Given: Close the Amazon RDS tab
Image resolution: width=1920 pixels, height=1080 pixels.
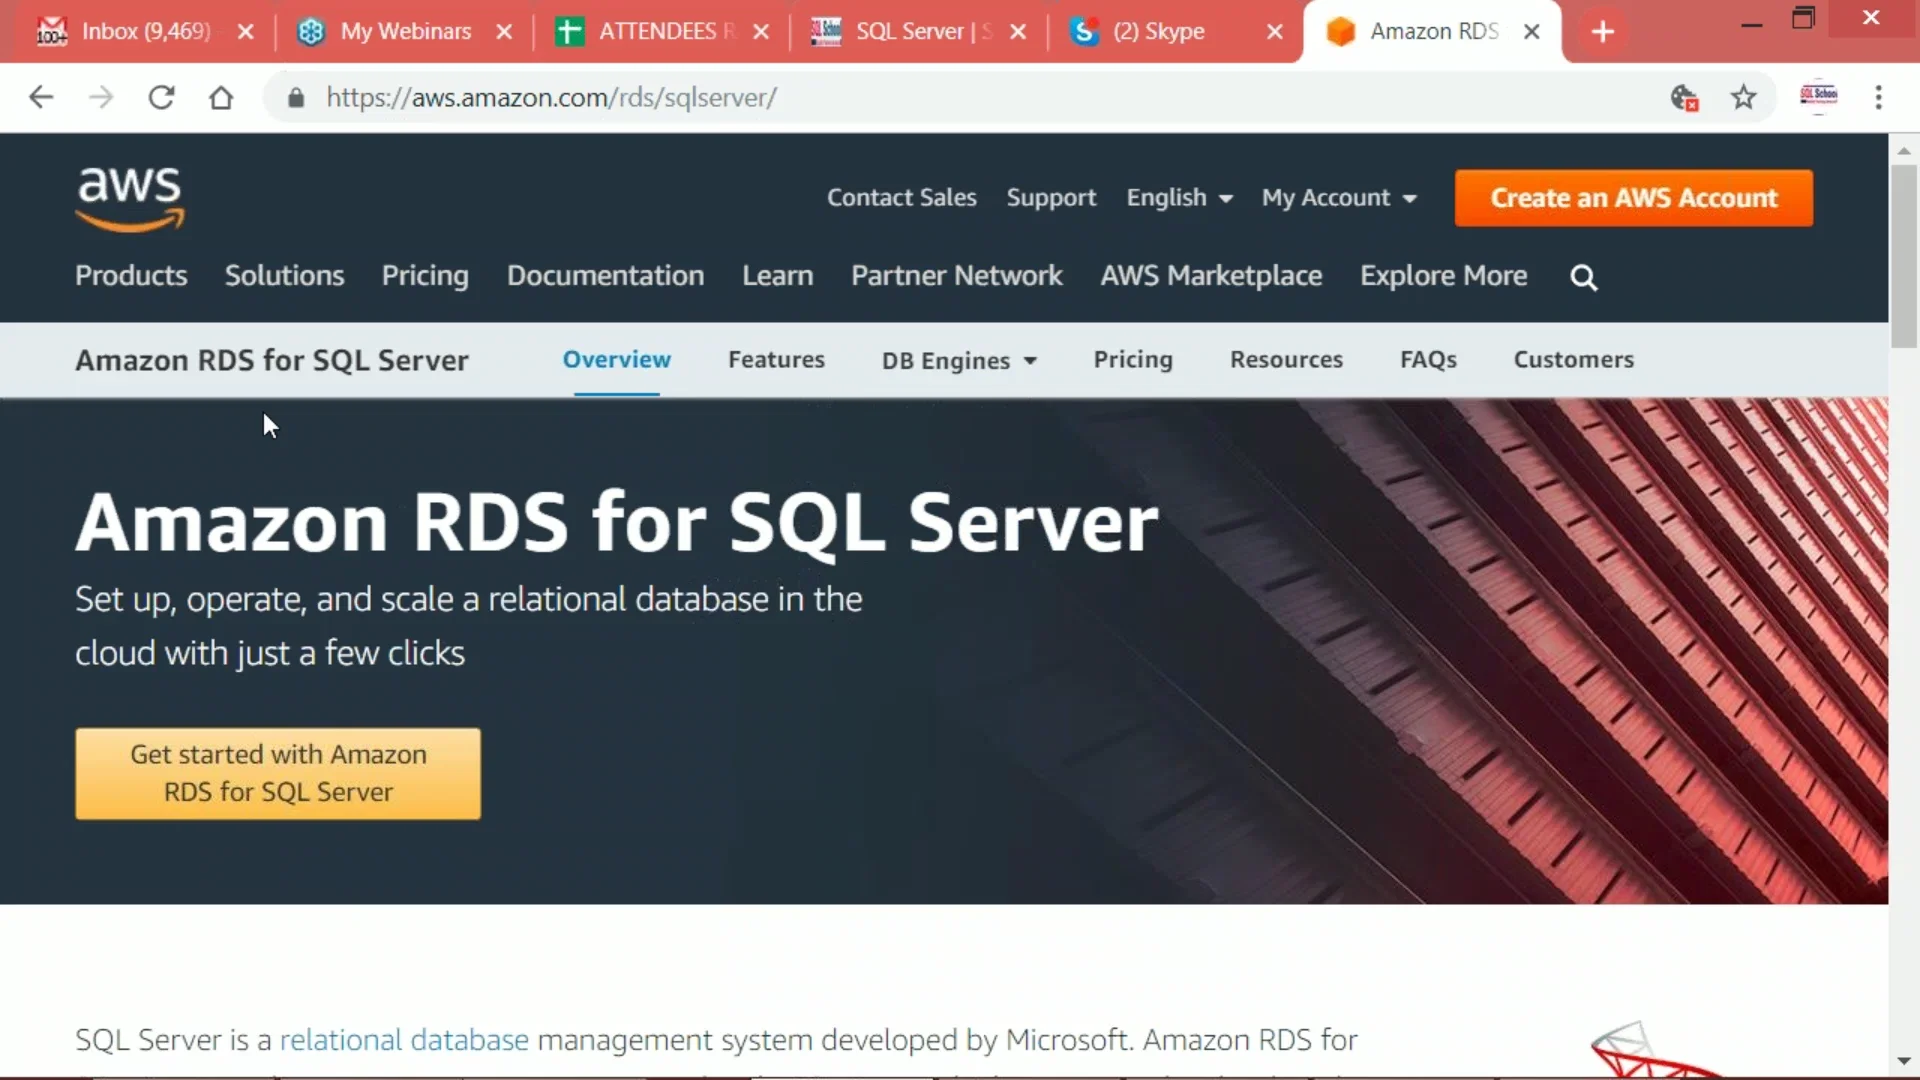Looking at the screenshot, I should coord(1531,32).
